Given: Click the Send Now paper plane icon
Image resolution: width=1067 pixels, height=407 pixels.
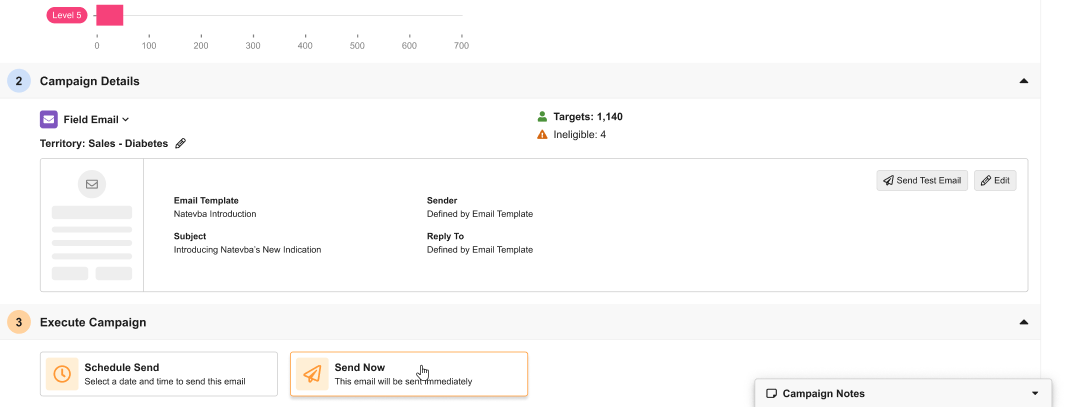Looking at the screenshot, I should tap(312, 374).
